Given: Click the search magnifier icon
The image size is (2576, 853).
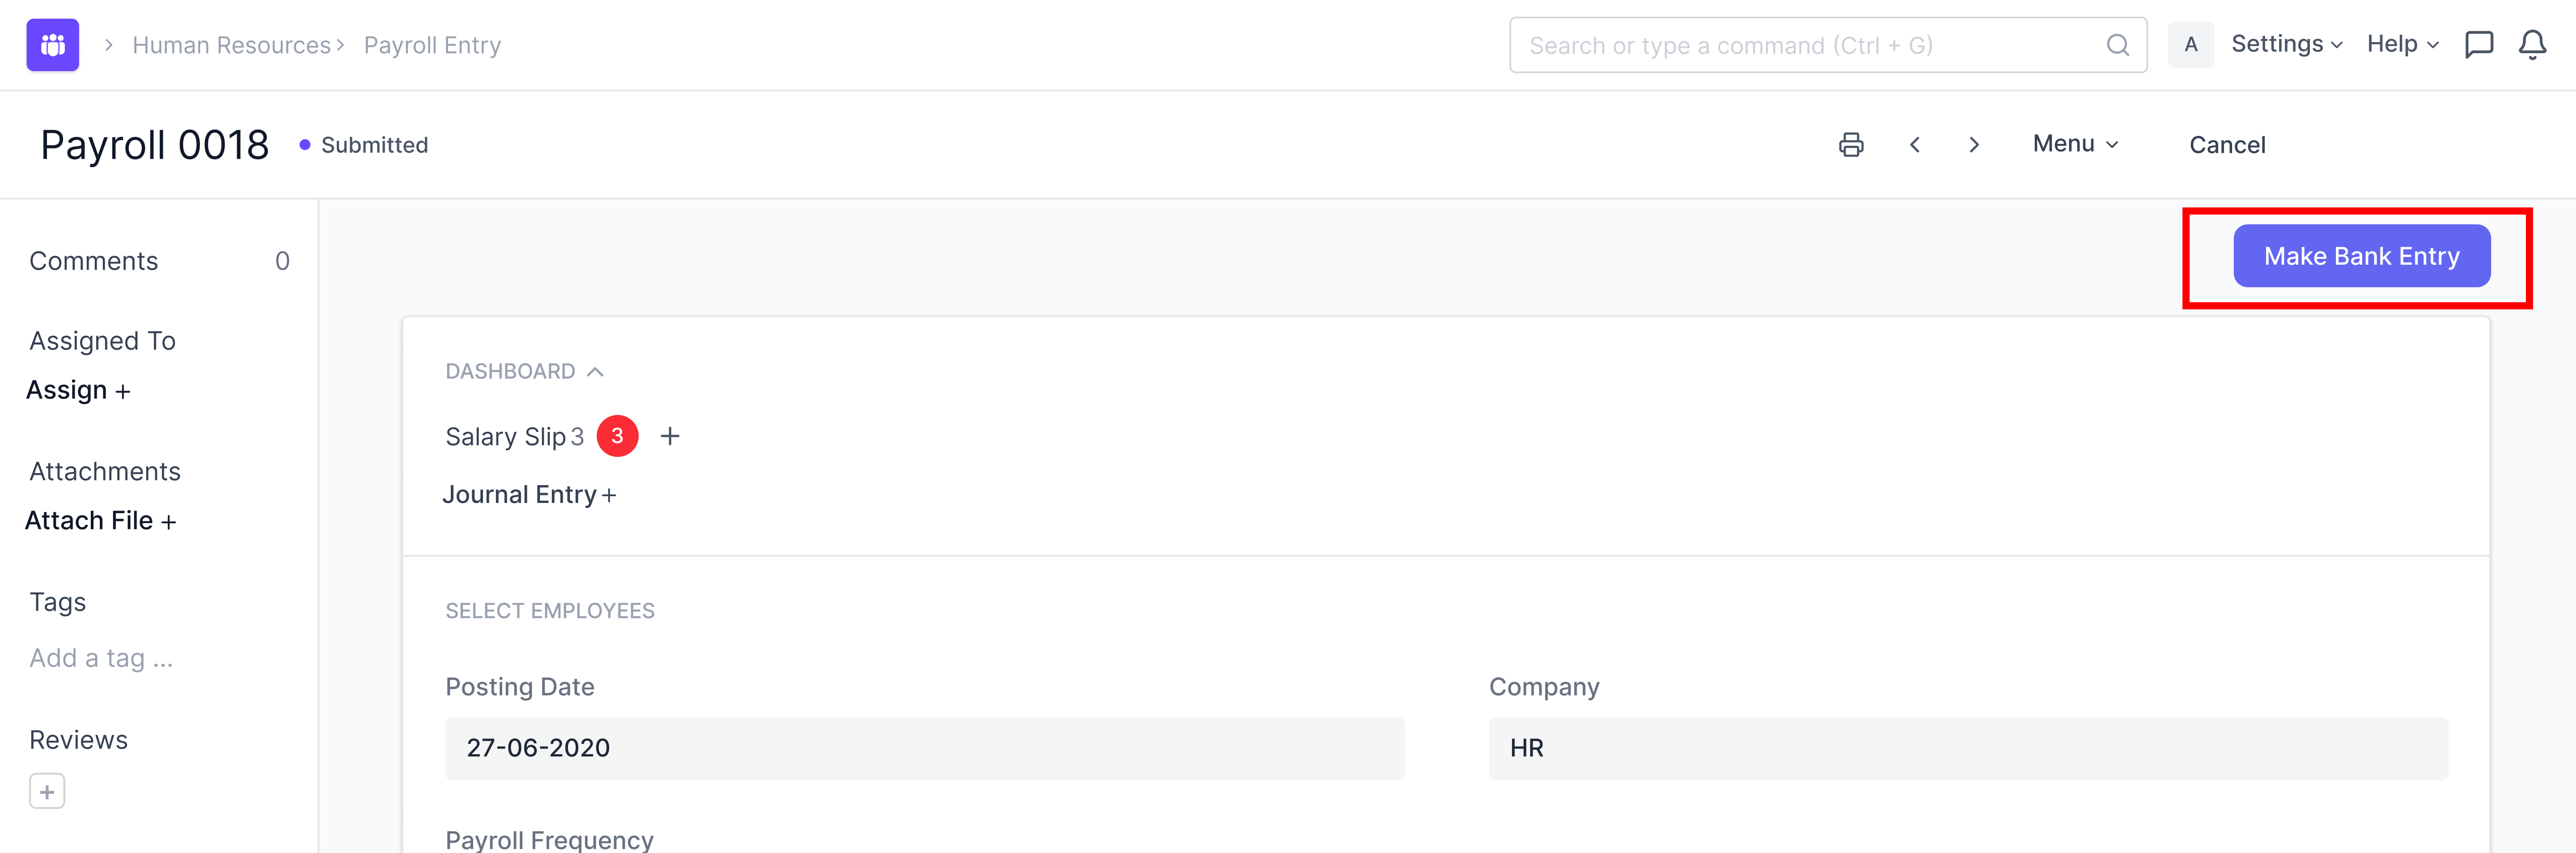Looking at the screenshot, I should coord(2117,45).
